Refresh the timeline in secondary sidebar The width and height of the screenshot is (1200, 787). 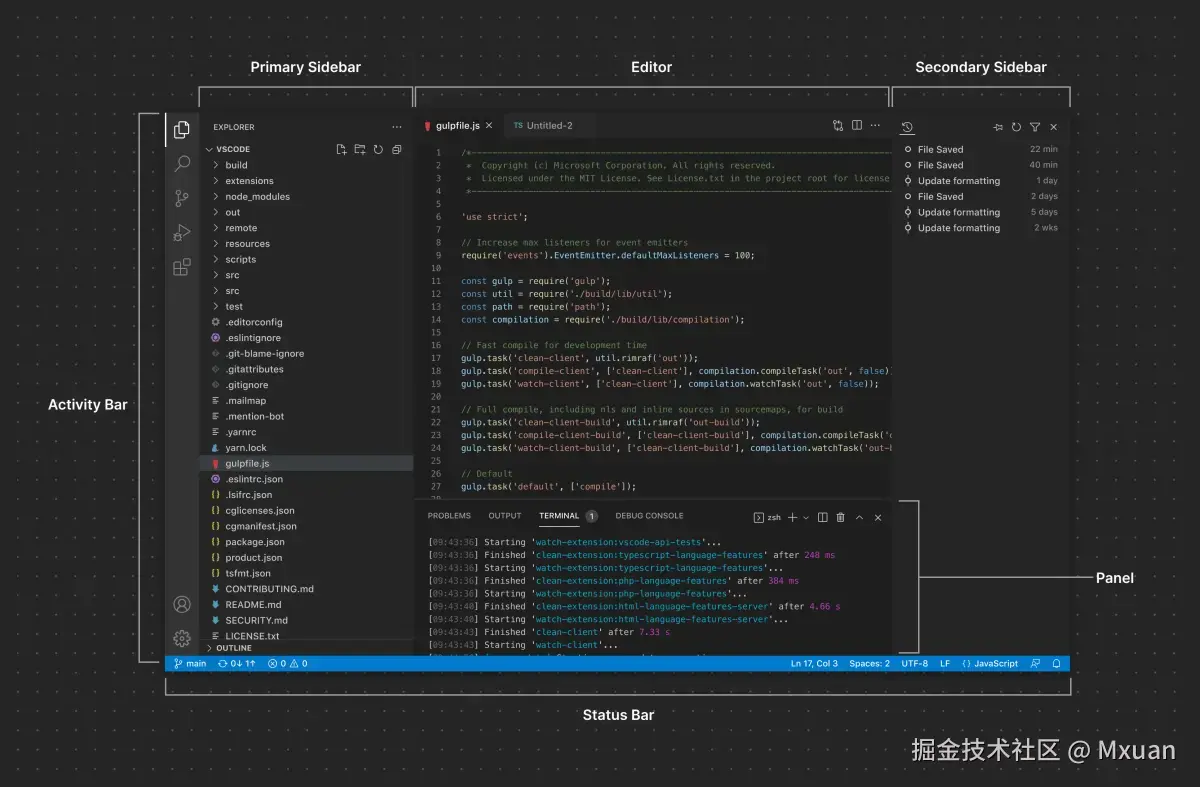pyautogui.click(x=1016, y=127)
